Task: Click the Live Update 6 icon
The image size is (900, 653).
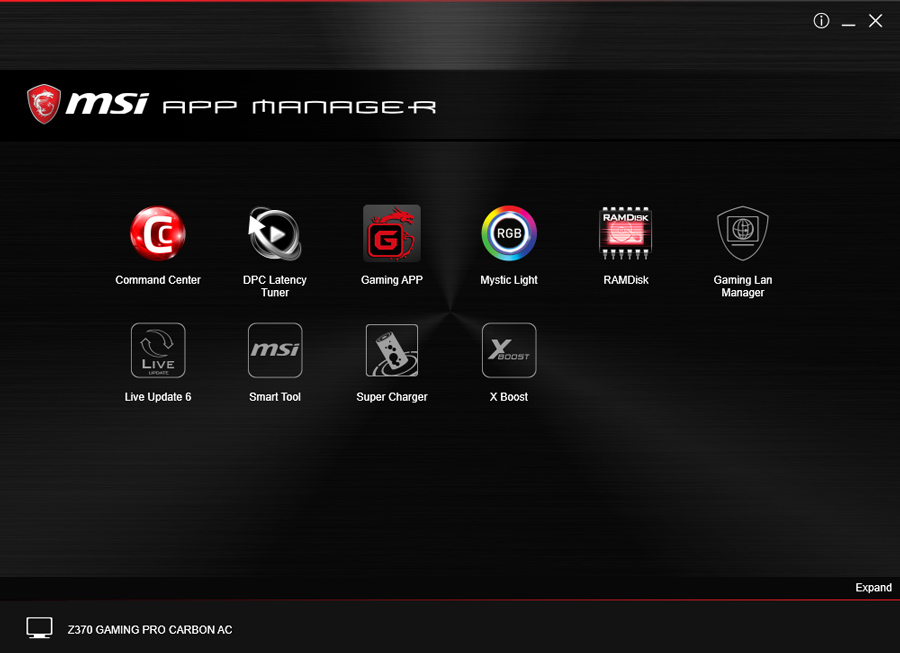Action: [158, 350]
